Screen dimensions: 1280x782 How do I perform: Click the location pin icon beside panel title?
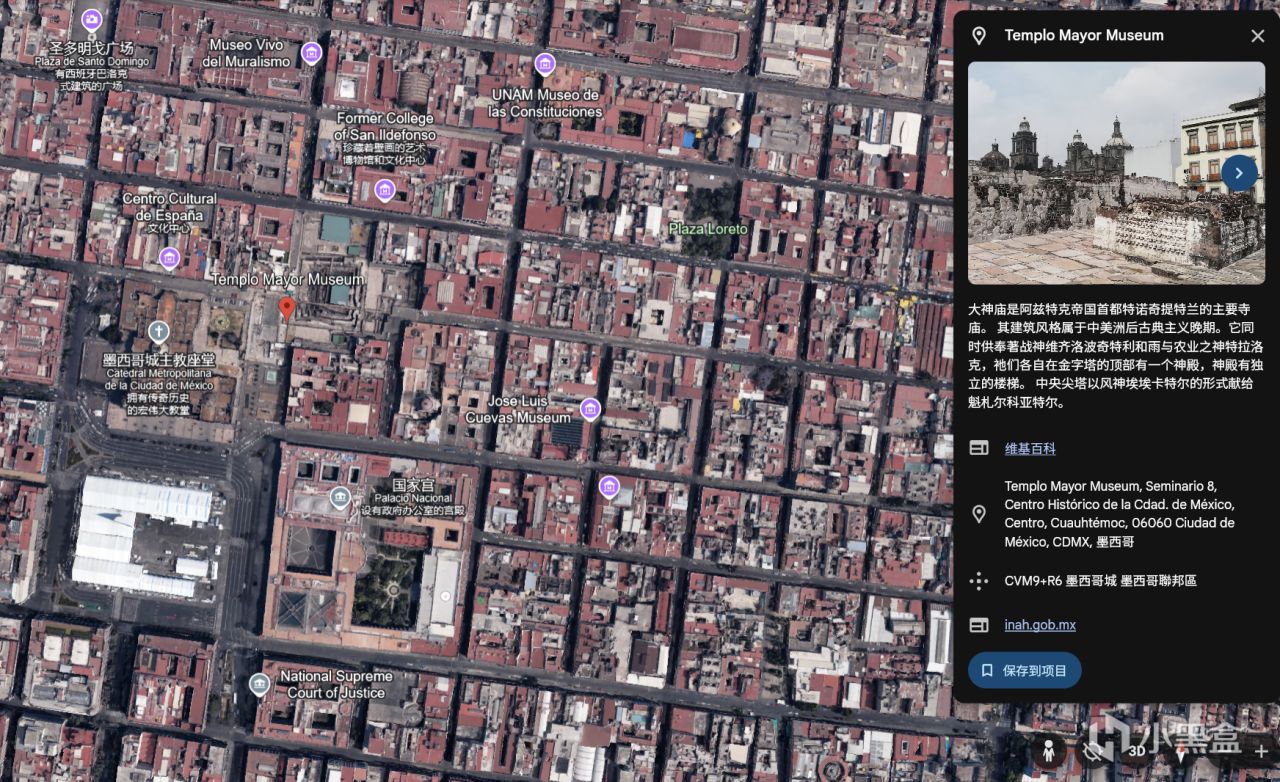979,36
